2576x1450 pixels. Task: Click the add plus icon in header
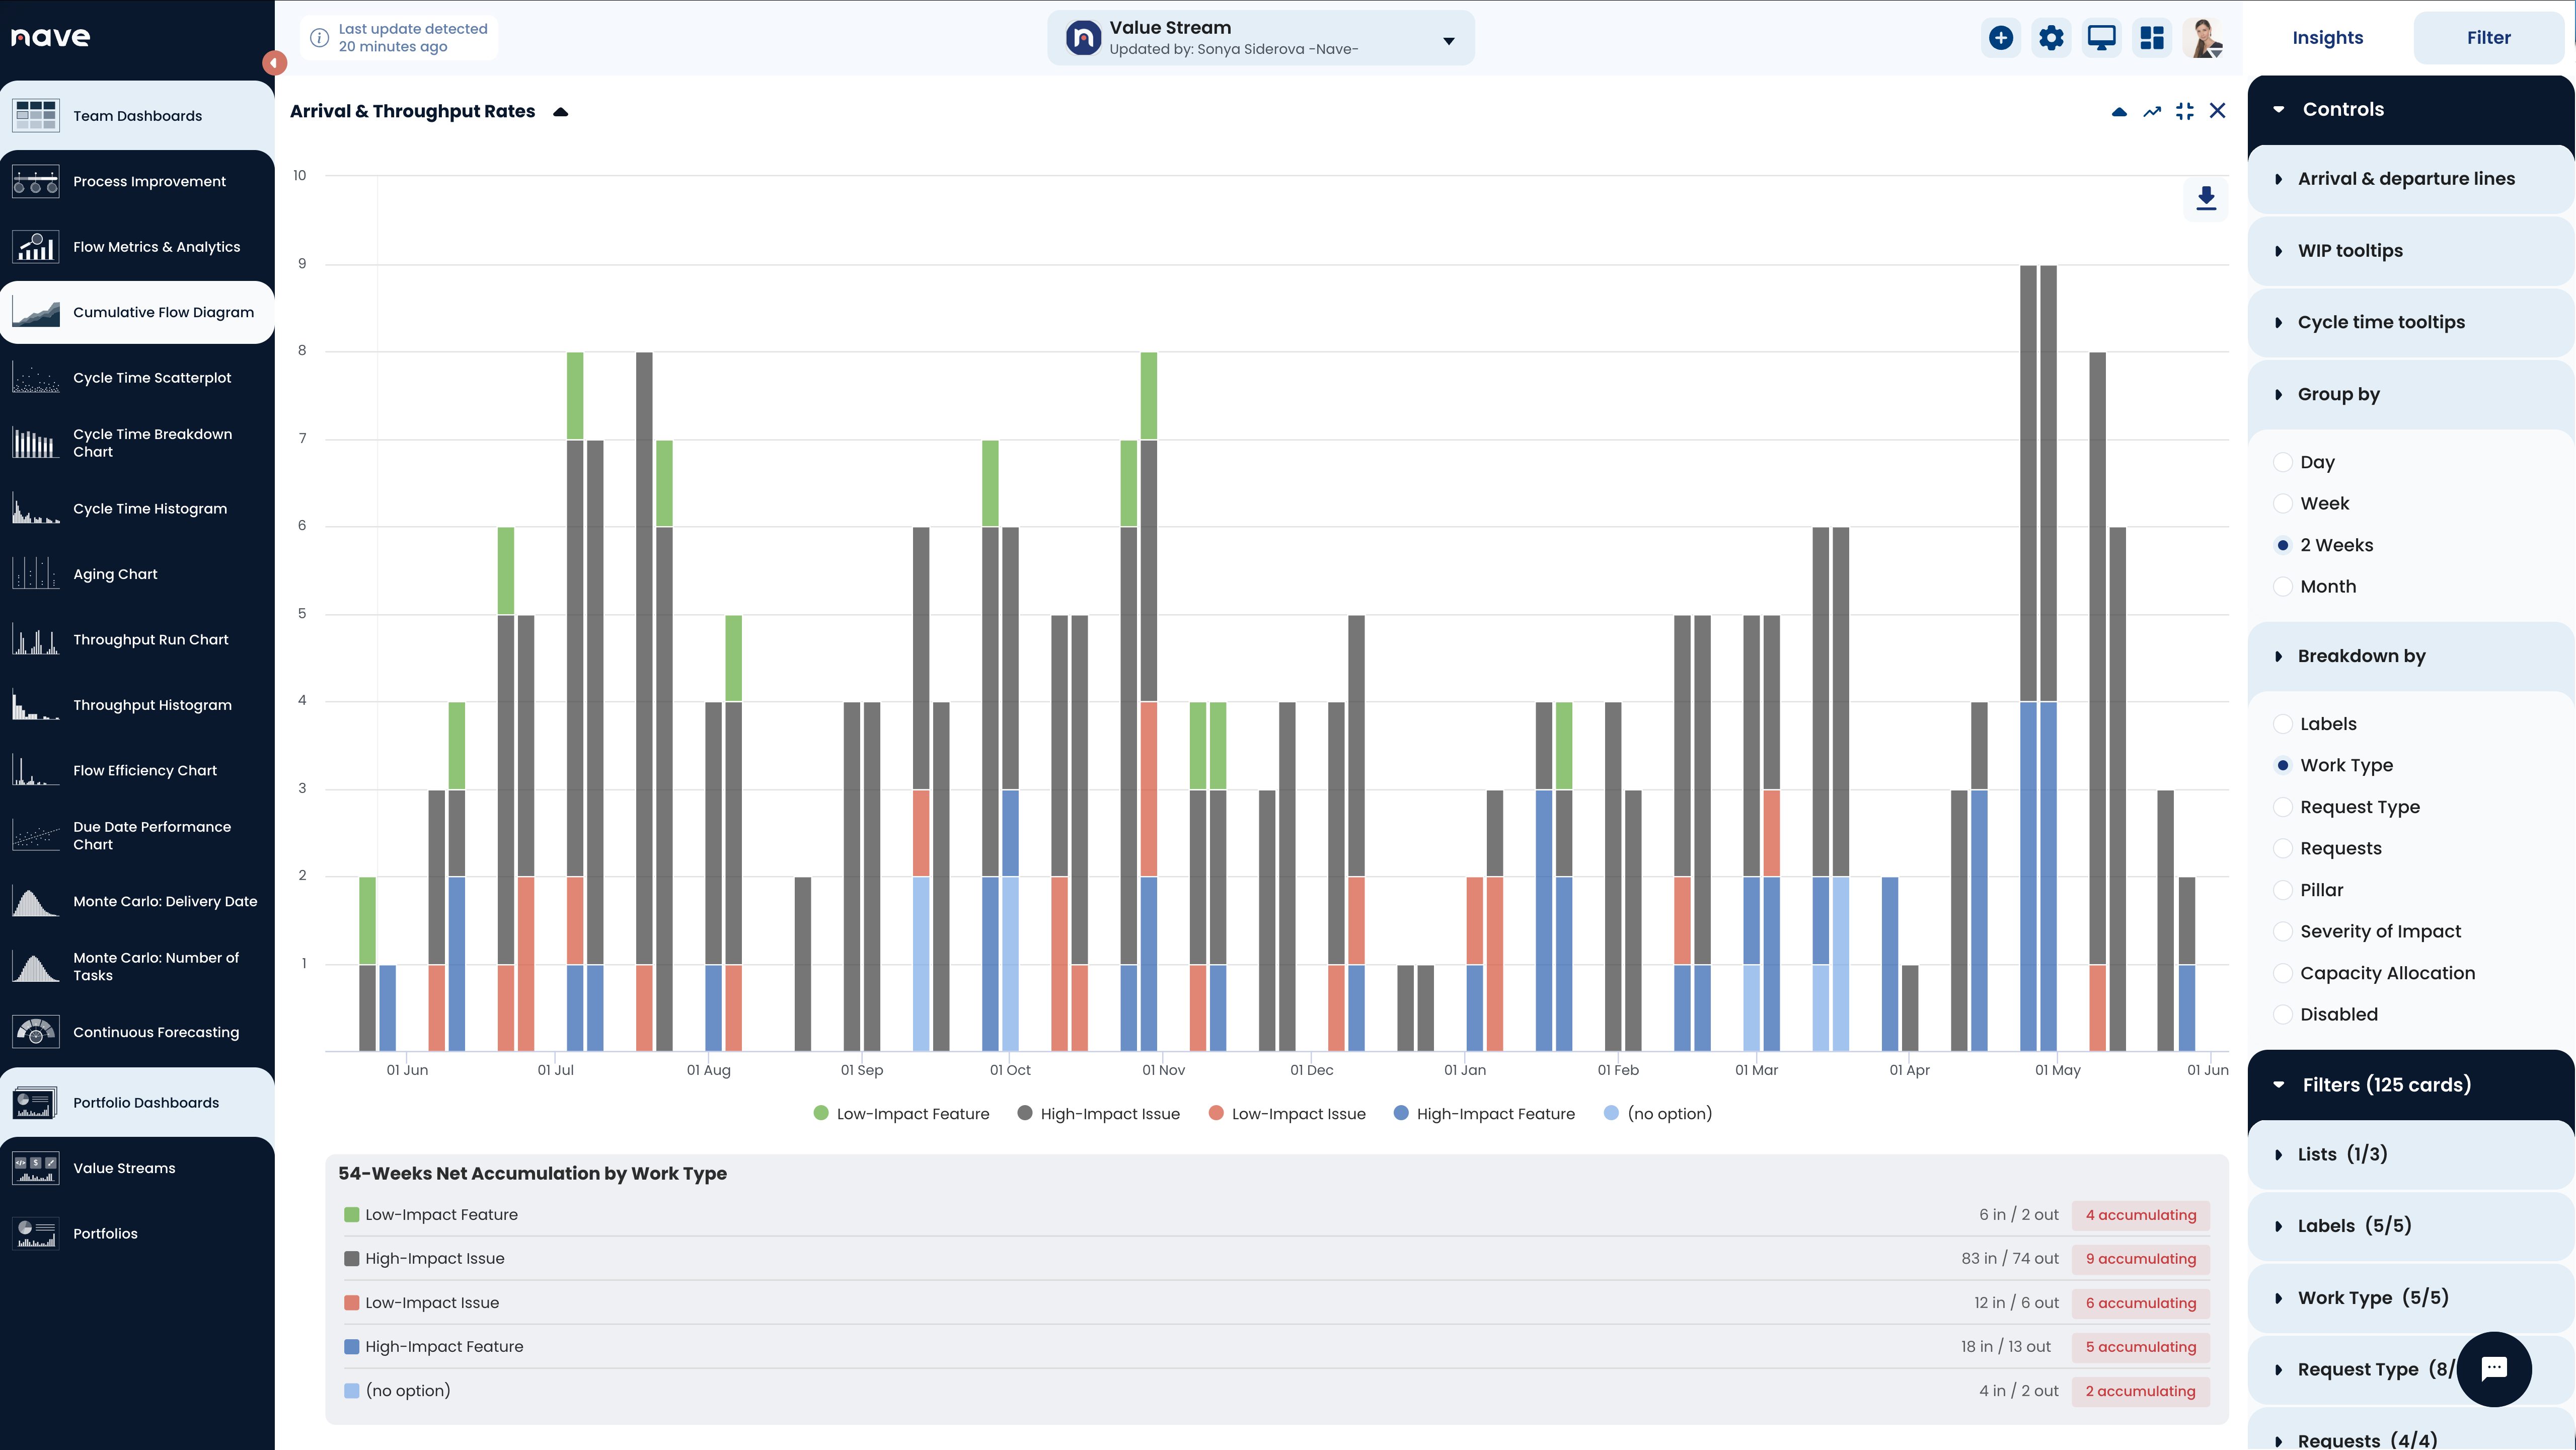(2001, 38)
